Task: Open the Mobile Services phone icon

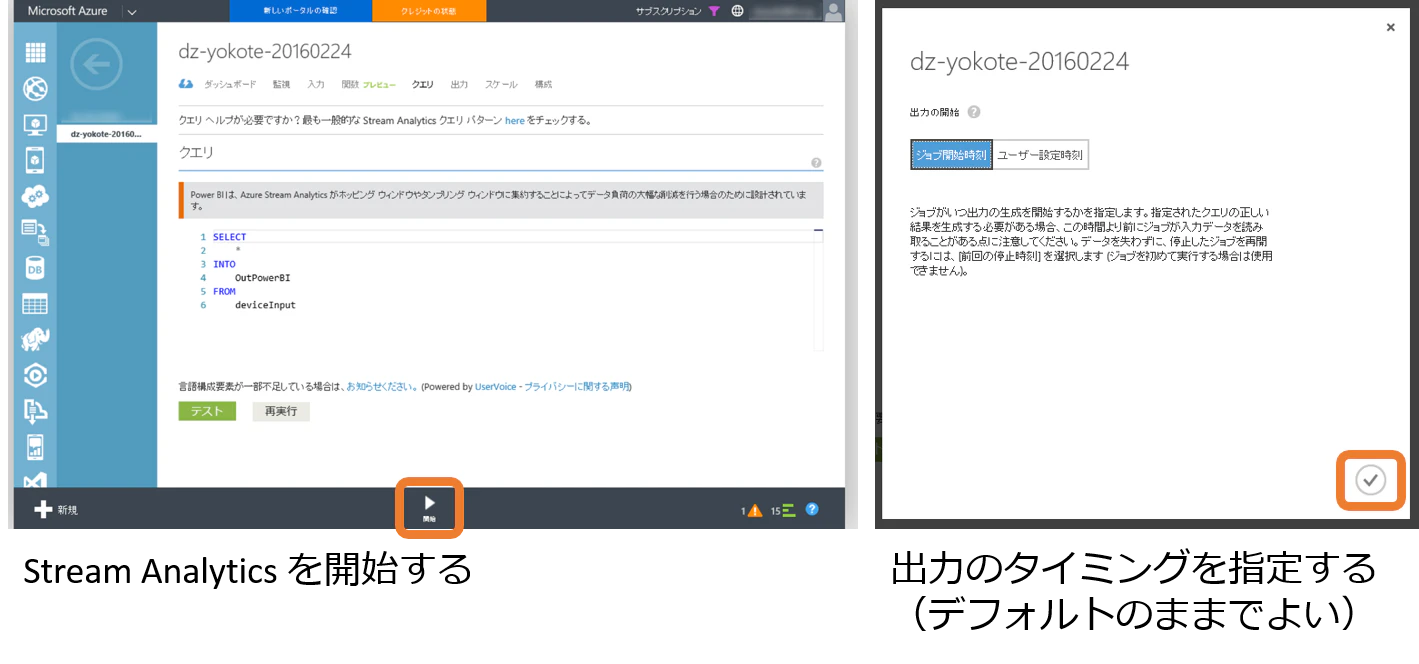Action: 35,159
